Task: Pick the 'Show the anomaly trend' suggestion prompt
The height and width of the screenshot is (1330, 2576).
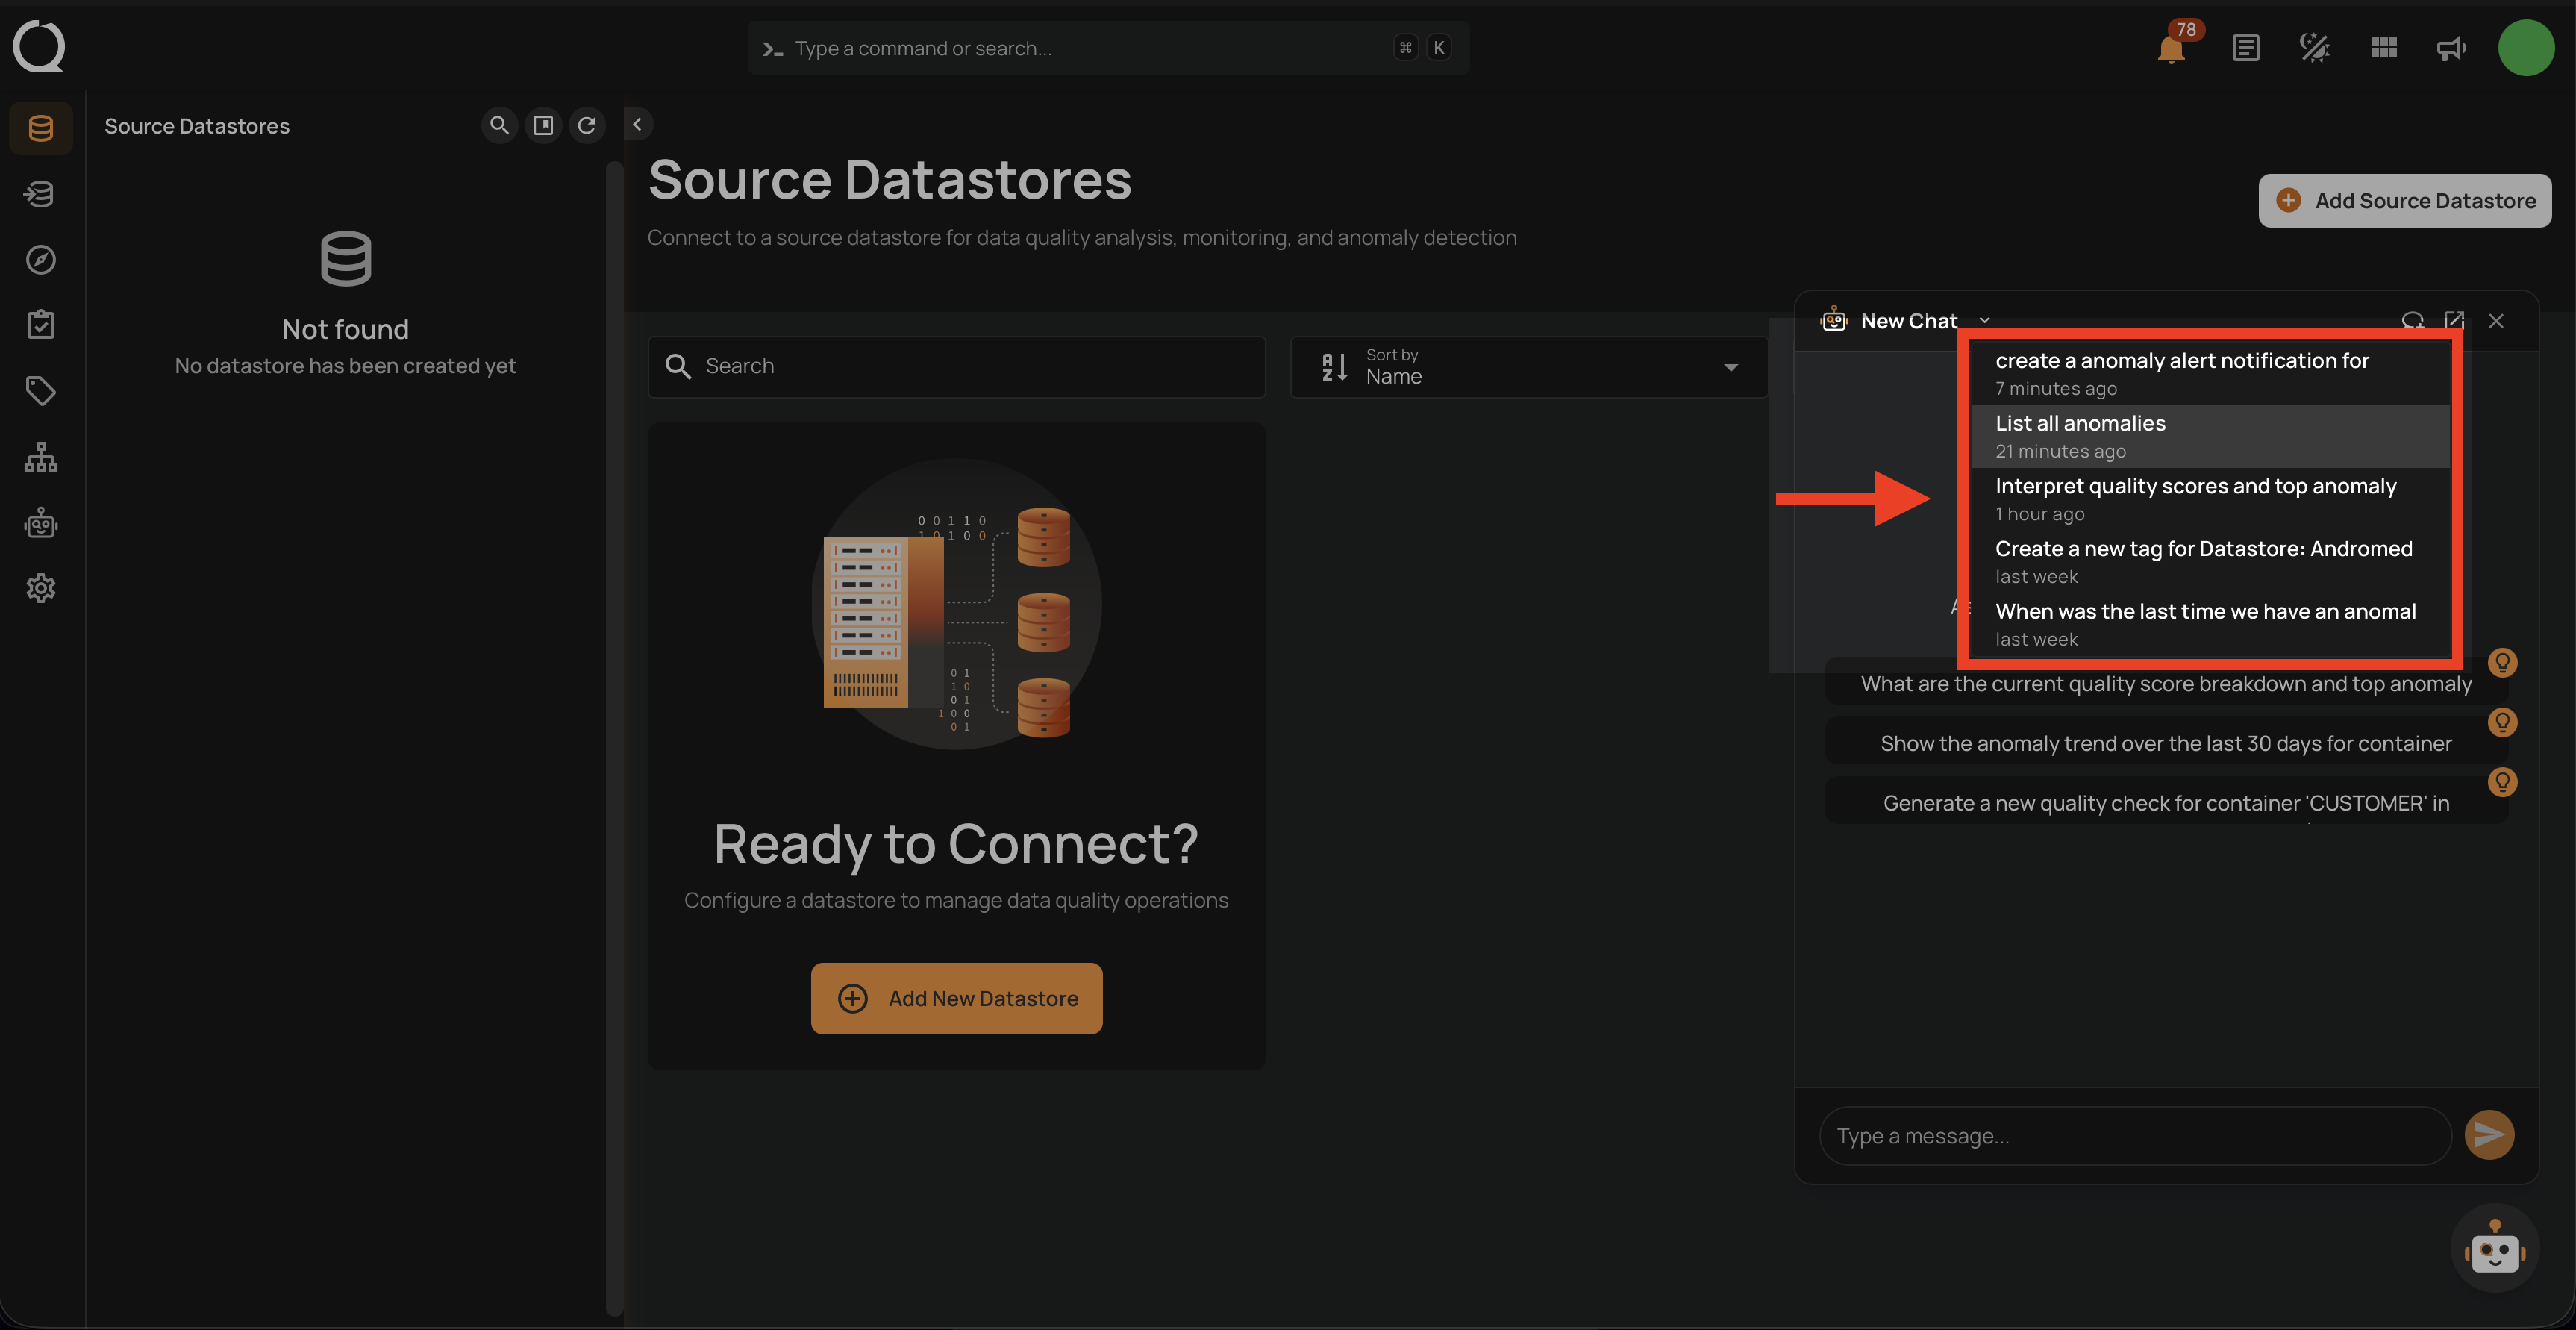Action: pos(2165,743)
